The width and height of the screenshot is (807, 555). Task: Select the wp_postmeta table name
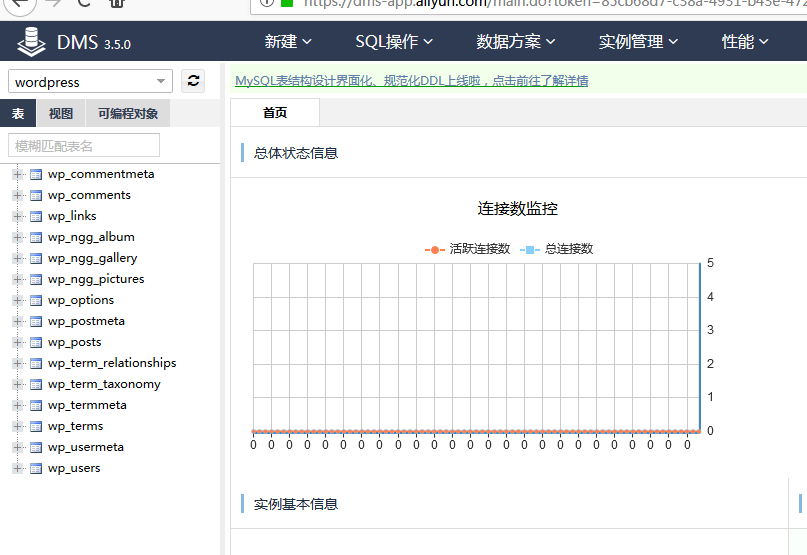(86, 321)
